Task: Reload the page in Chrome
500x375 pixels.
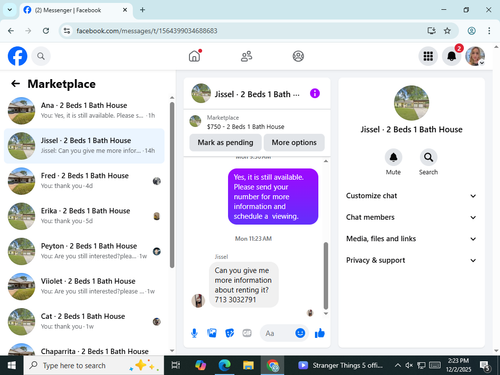Action: [x=46, y=31]
